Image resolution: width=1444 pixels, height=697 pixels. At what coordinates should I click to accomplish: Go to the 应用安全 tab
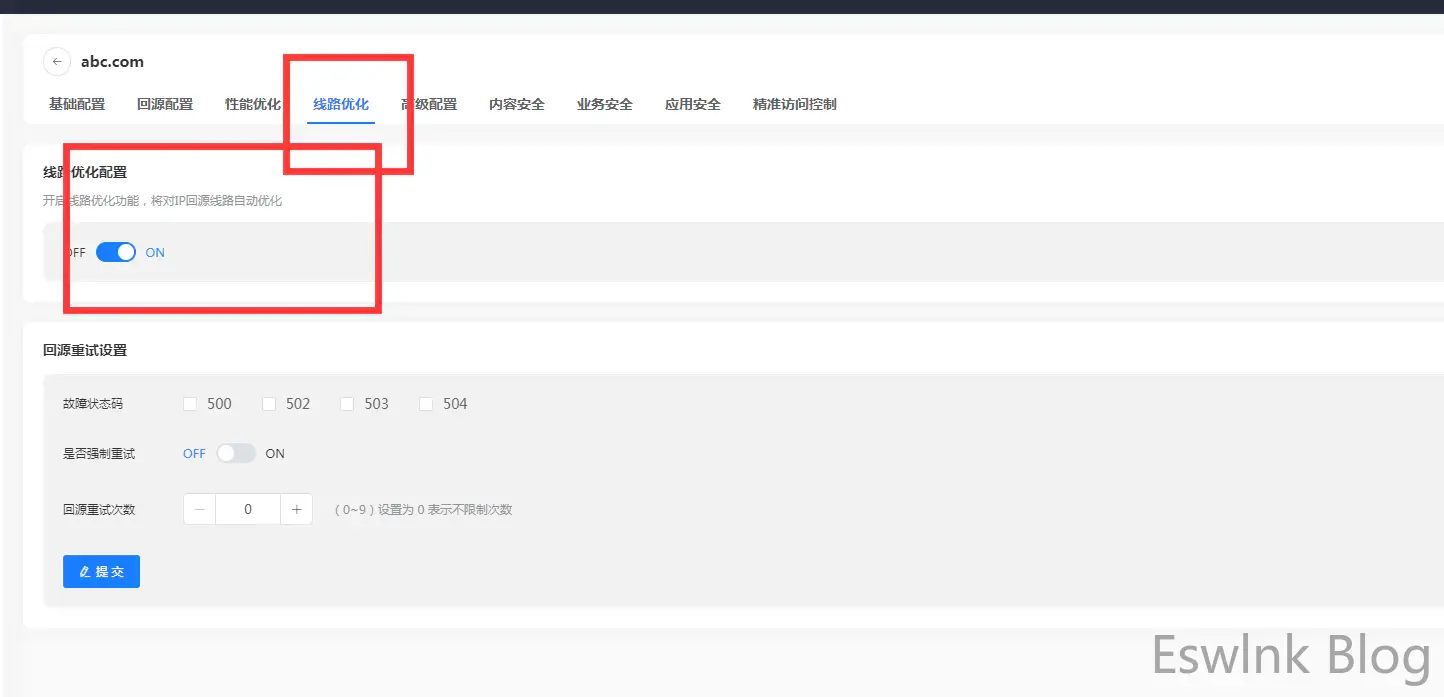pos(693,104)
